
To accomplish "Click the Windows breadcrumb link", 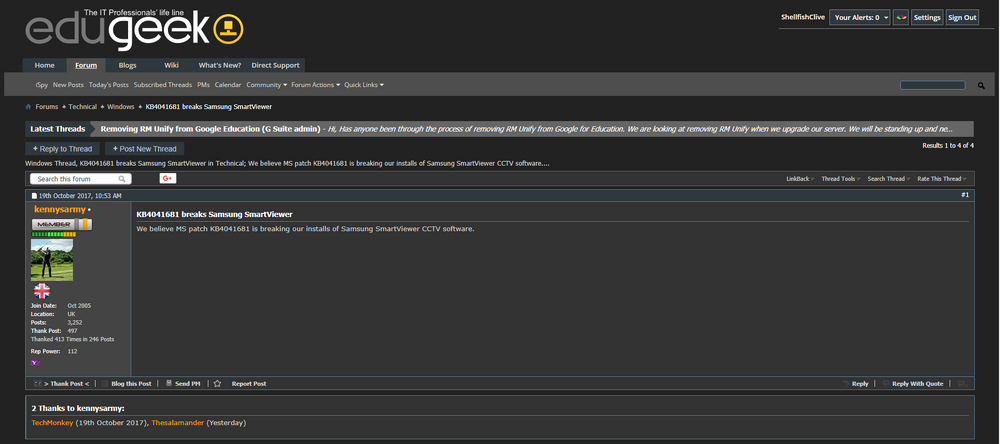I will pos(121,107).
